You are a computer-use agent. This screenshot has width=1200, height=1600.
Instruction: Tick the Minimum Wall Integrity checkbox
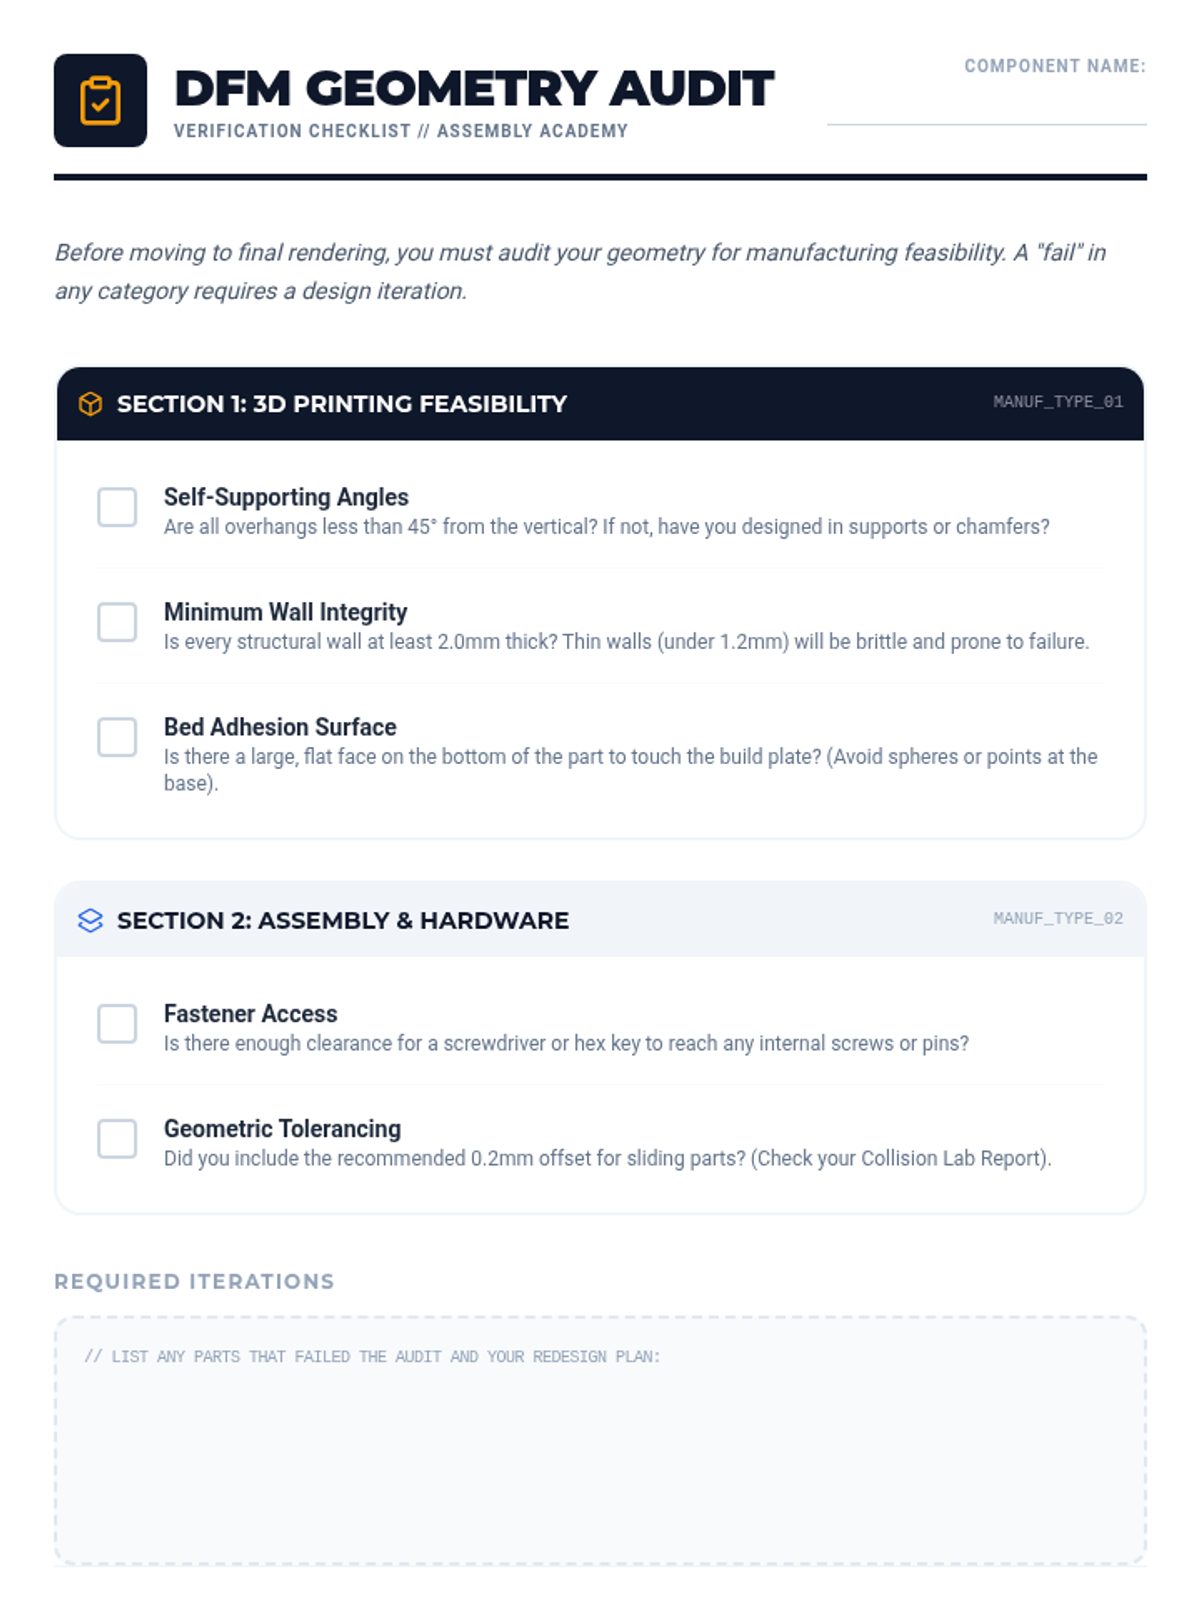[117, 622]
